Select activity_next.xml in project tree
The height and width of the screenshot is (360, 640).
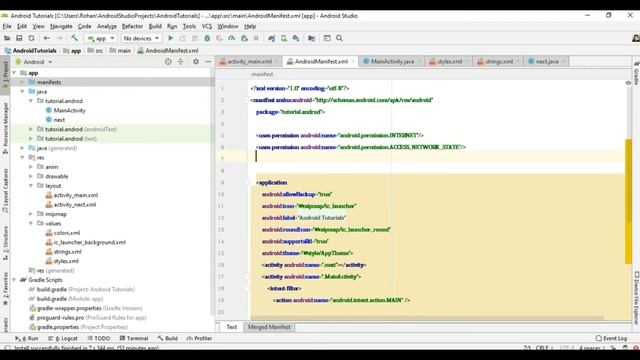pos(75,204)
